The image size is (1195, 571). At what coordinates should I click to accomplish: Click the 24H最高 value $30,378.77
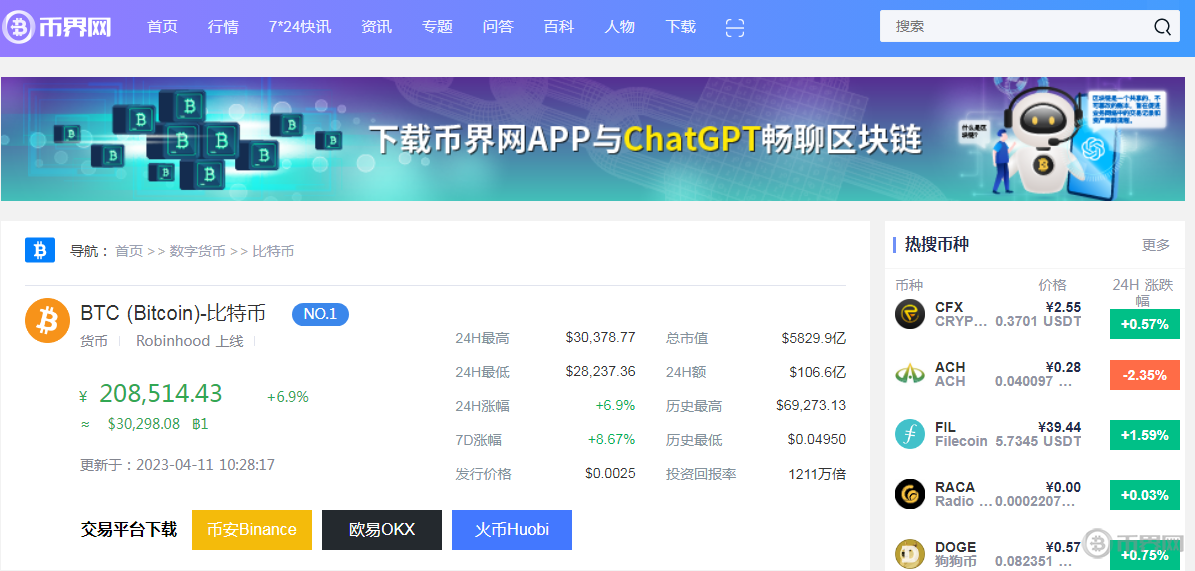601,337
